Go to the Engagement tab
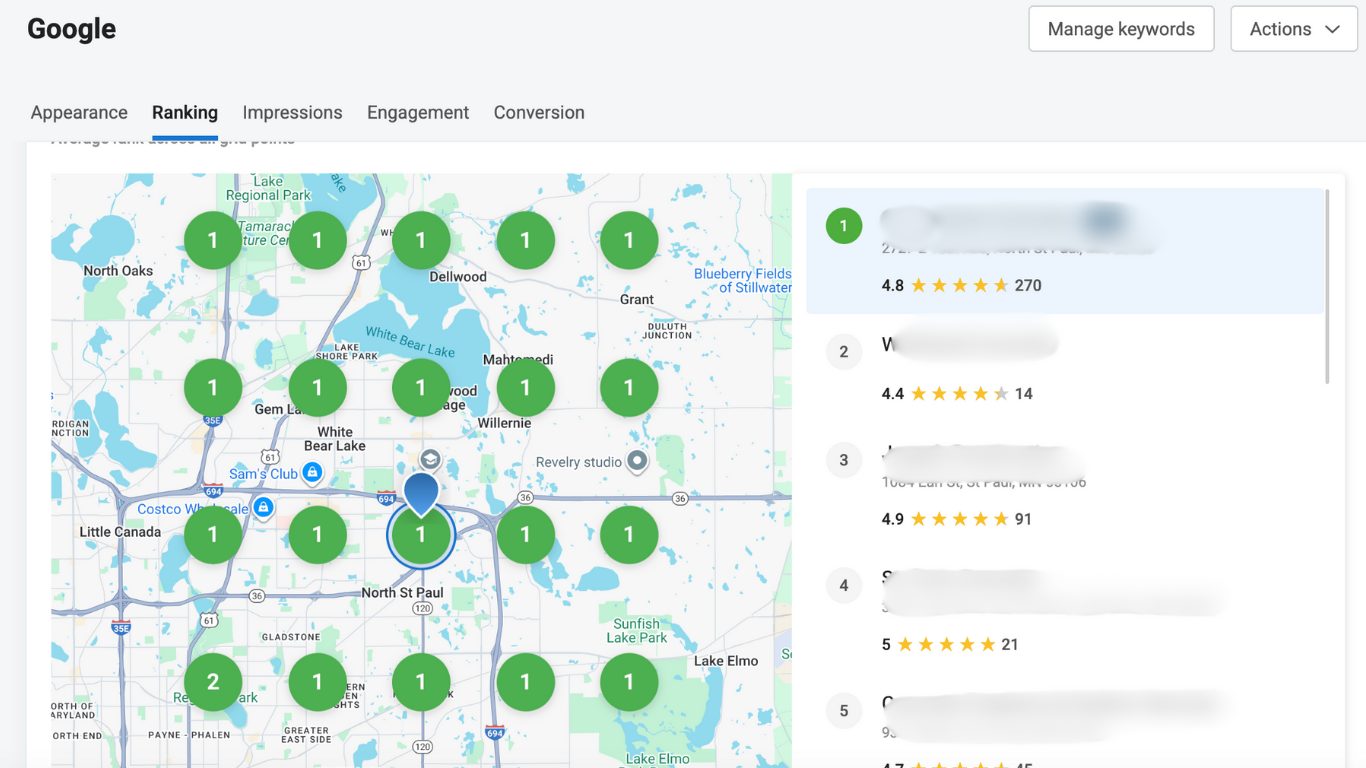The height and width of the screenshot is (768, 1366). point(418,113)
